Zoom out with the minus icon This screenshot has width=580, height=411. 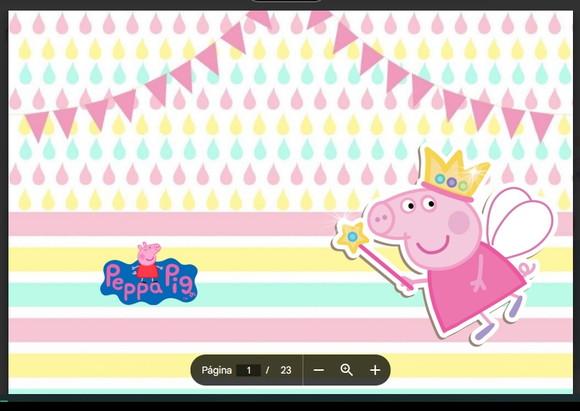[x=318, y=370]
